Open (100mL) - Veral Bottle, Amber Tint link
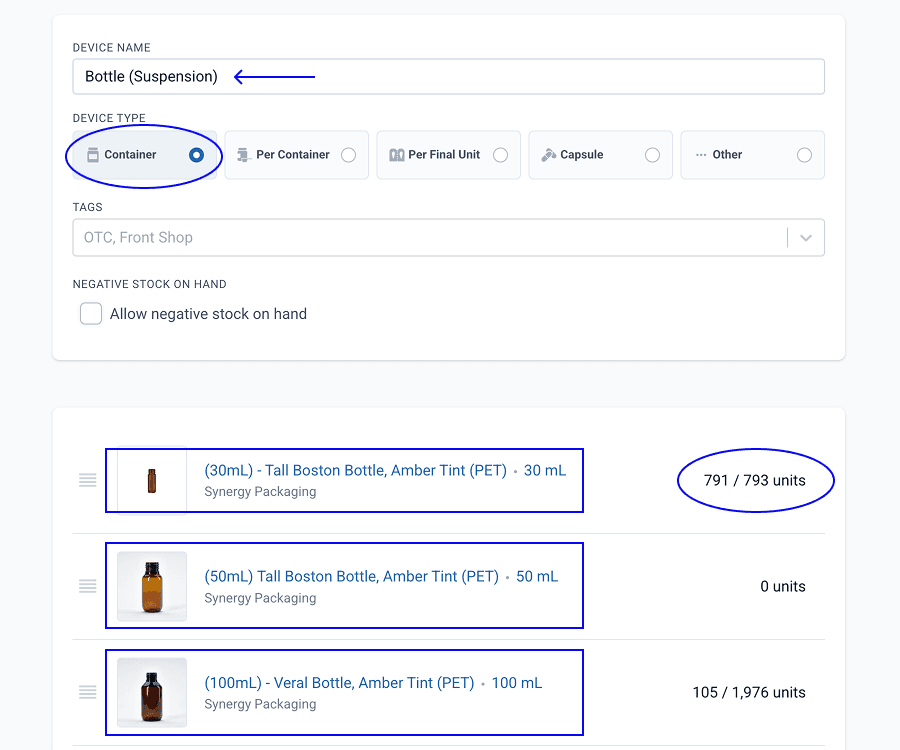Image resolution: width=900 pixels, height=750 pixels. (x=339, y=683)
